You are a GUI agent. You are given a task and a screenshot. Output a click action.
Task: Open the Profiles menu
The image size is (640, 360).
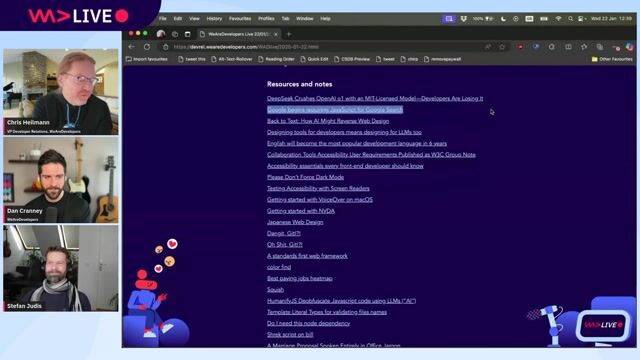click(x=266, y=19)
